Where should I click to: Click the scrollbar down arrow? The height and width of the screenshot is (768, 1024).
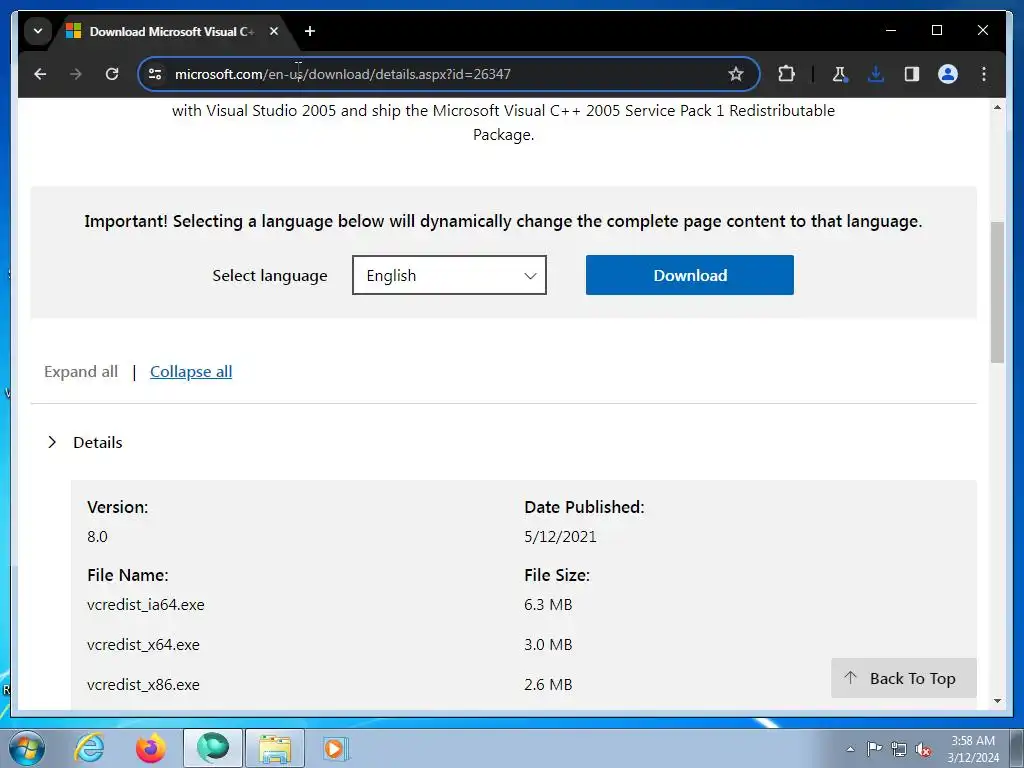coord(997,701)
